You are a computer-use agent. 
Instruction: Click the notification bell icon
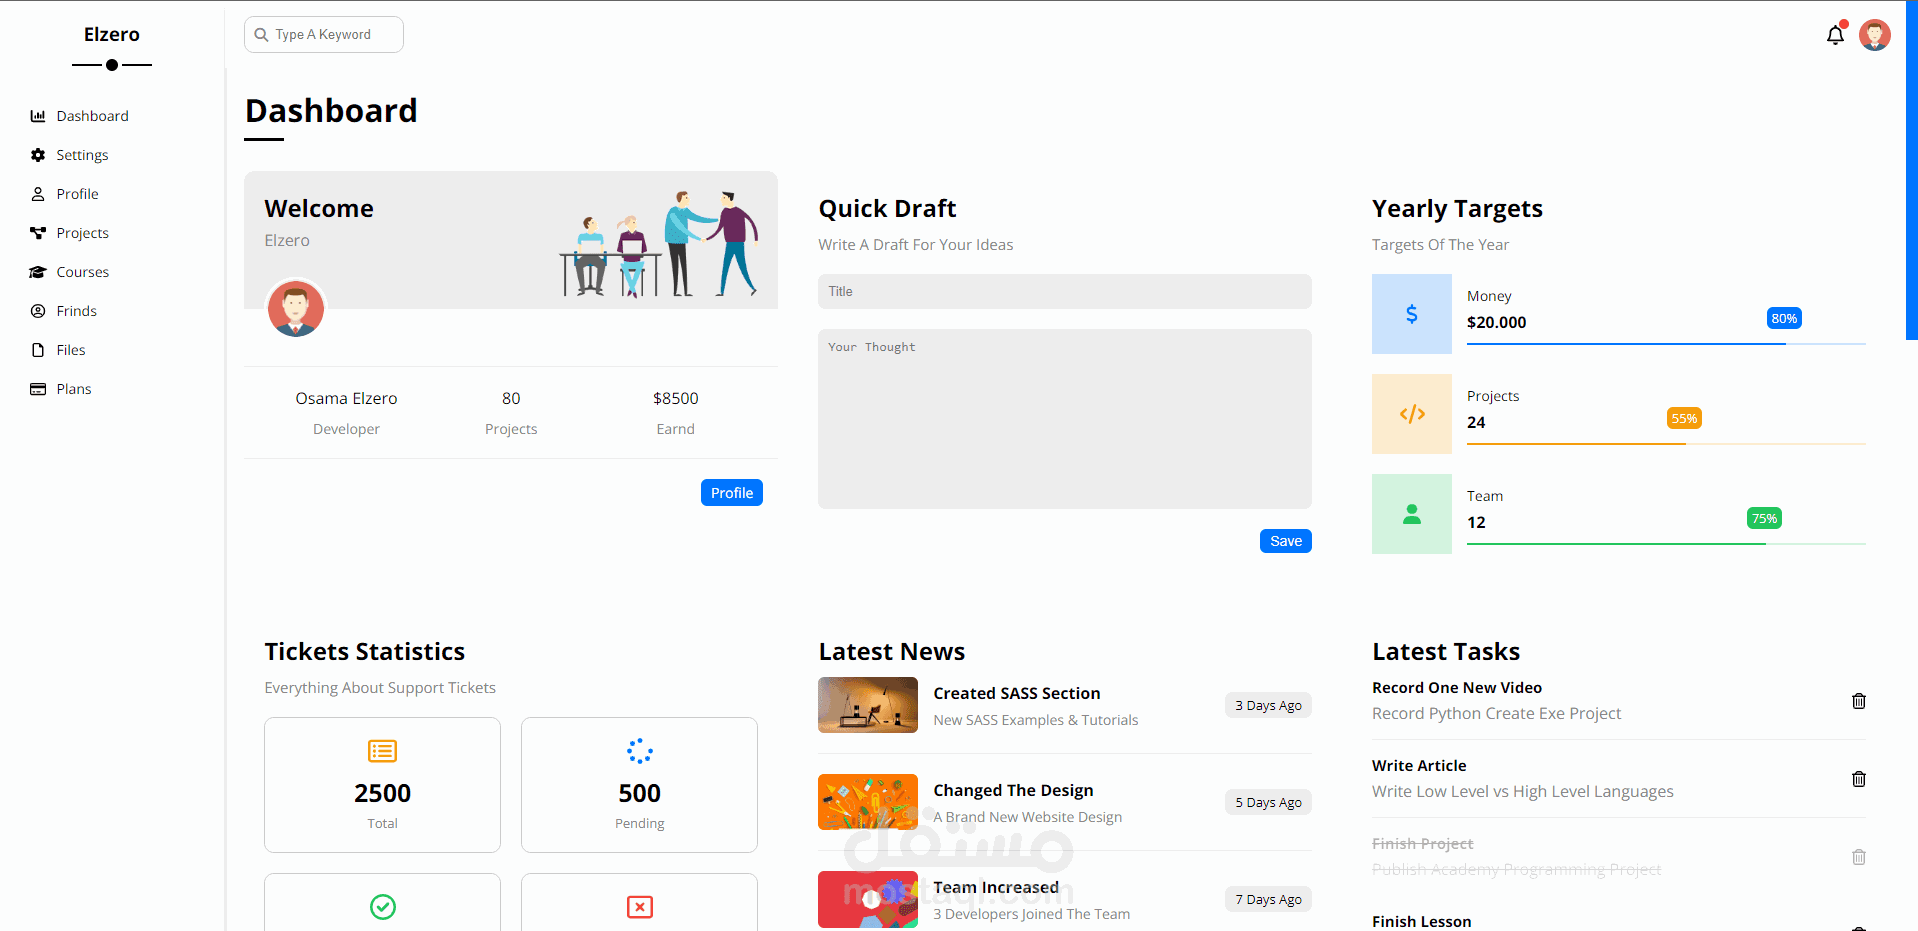1835,35
